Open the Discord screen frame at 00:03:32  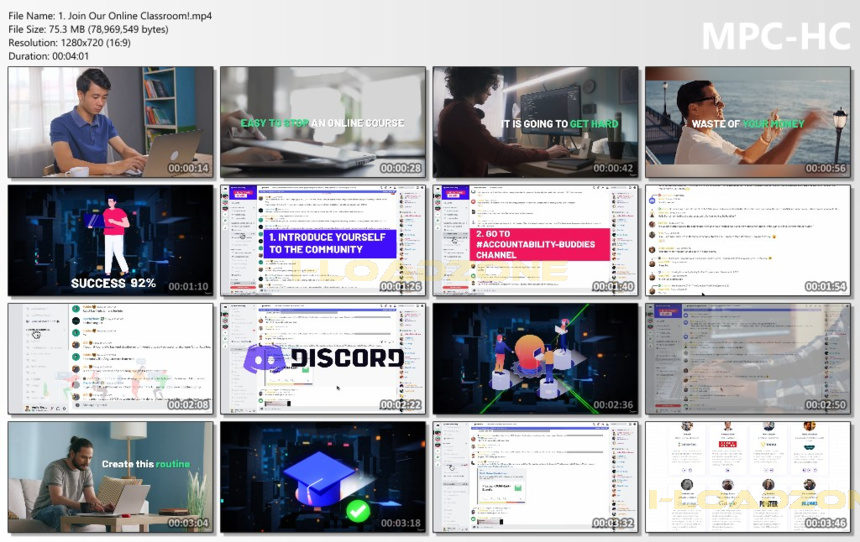coord(535,477)
